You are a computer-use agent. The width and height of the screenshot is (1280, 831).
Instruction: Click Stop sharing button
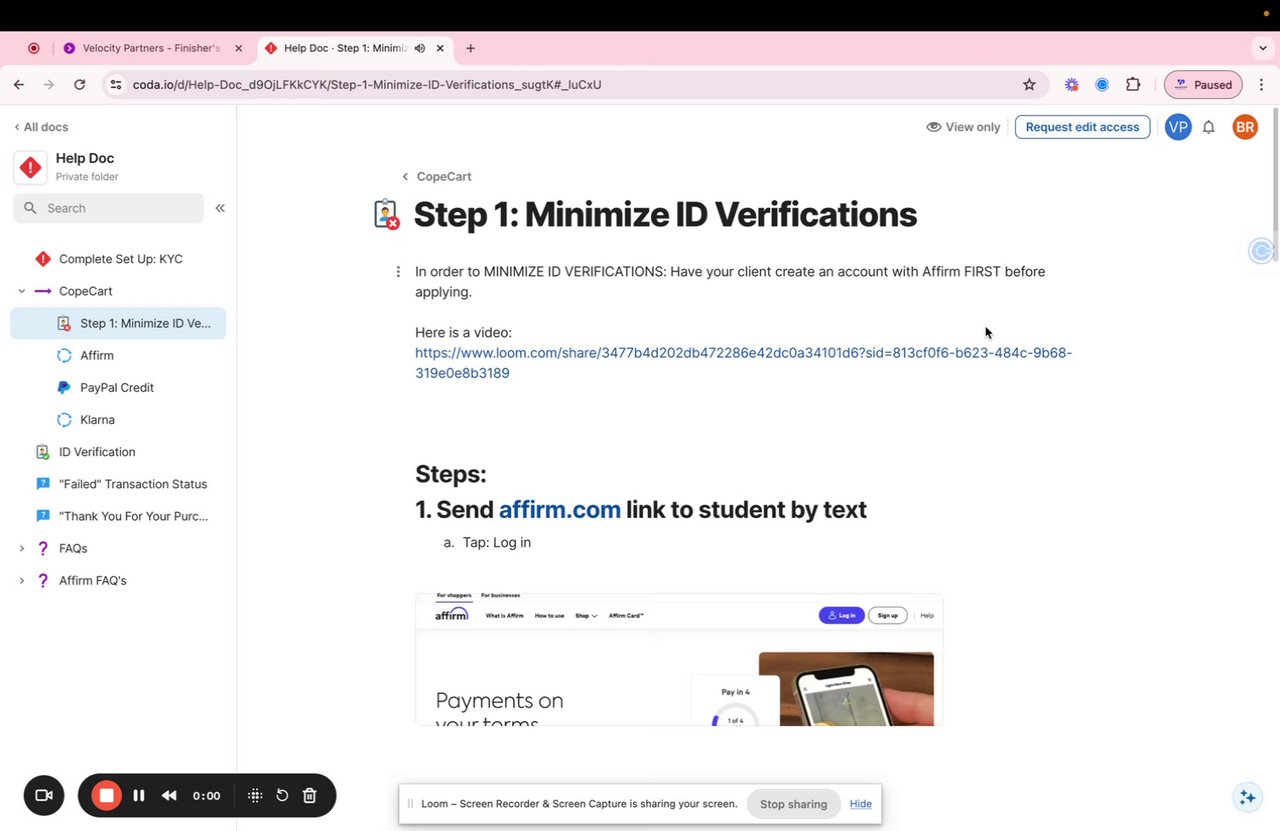[x=793, y=804]
